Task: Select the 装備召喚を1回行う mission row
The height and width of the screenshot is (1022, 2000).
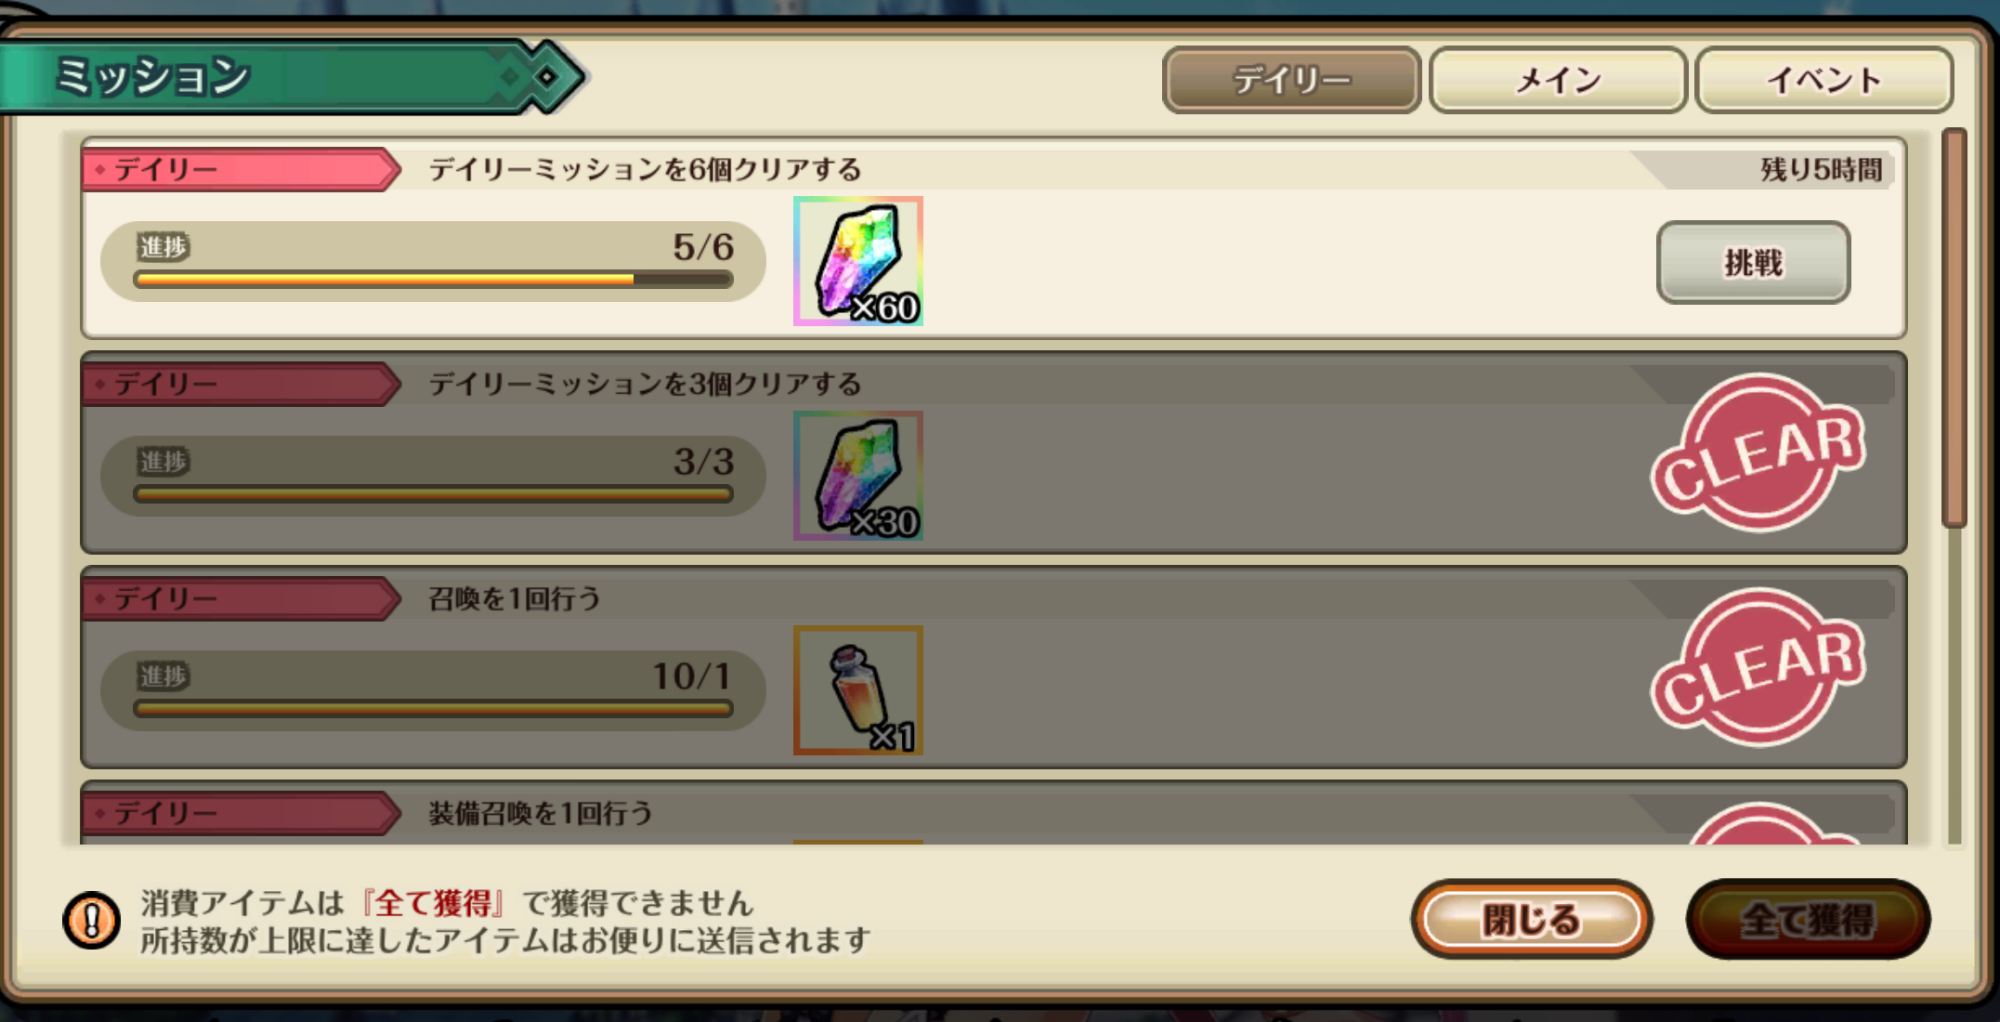Action: click(993, 813)
